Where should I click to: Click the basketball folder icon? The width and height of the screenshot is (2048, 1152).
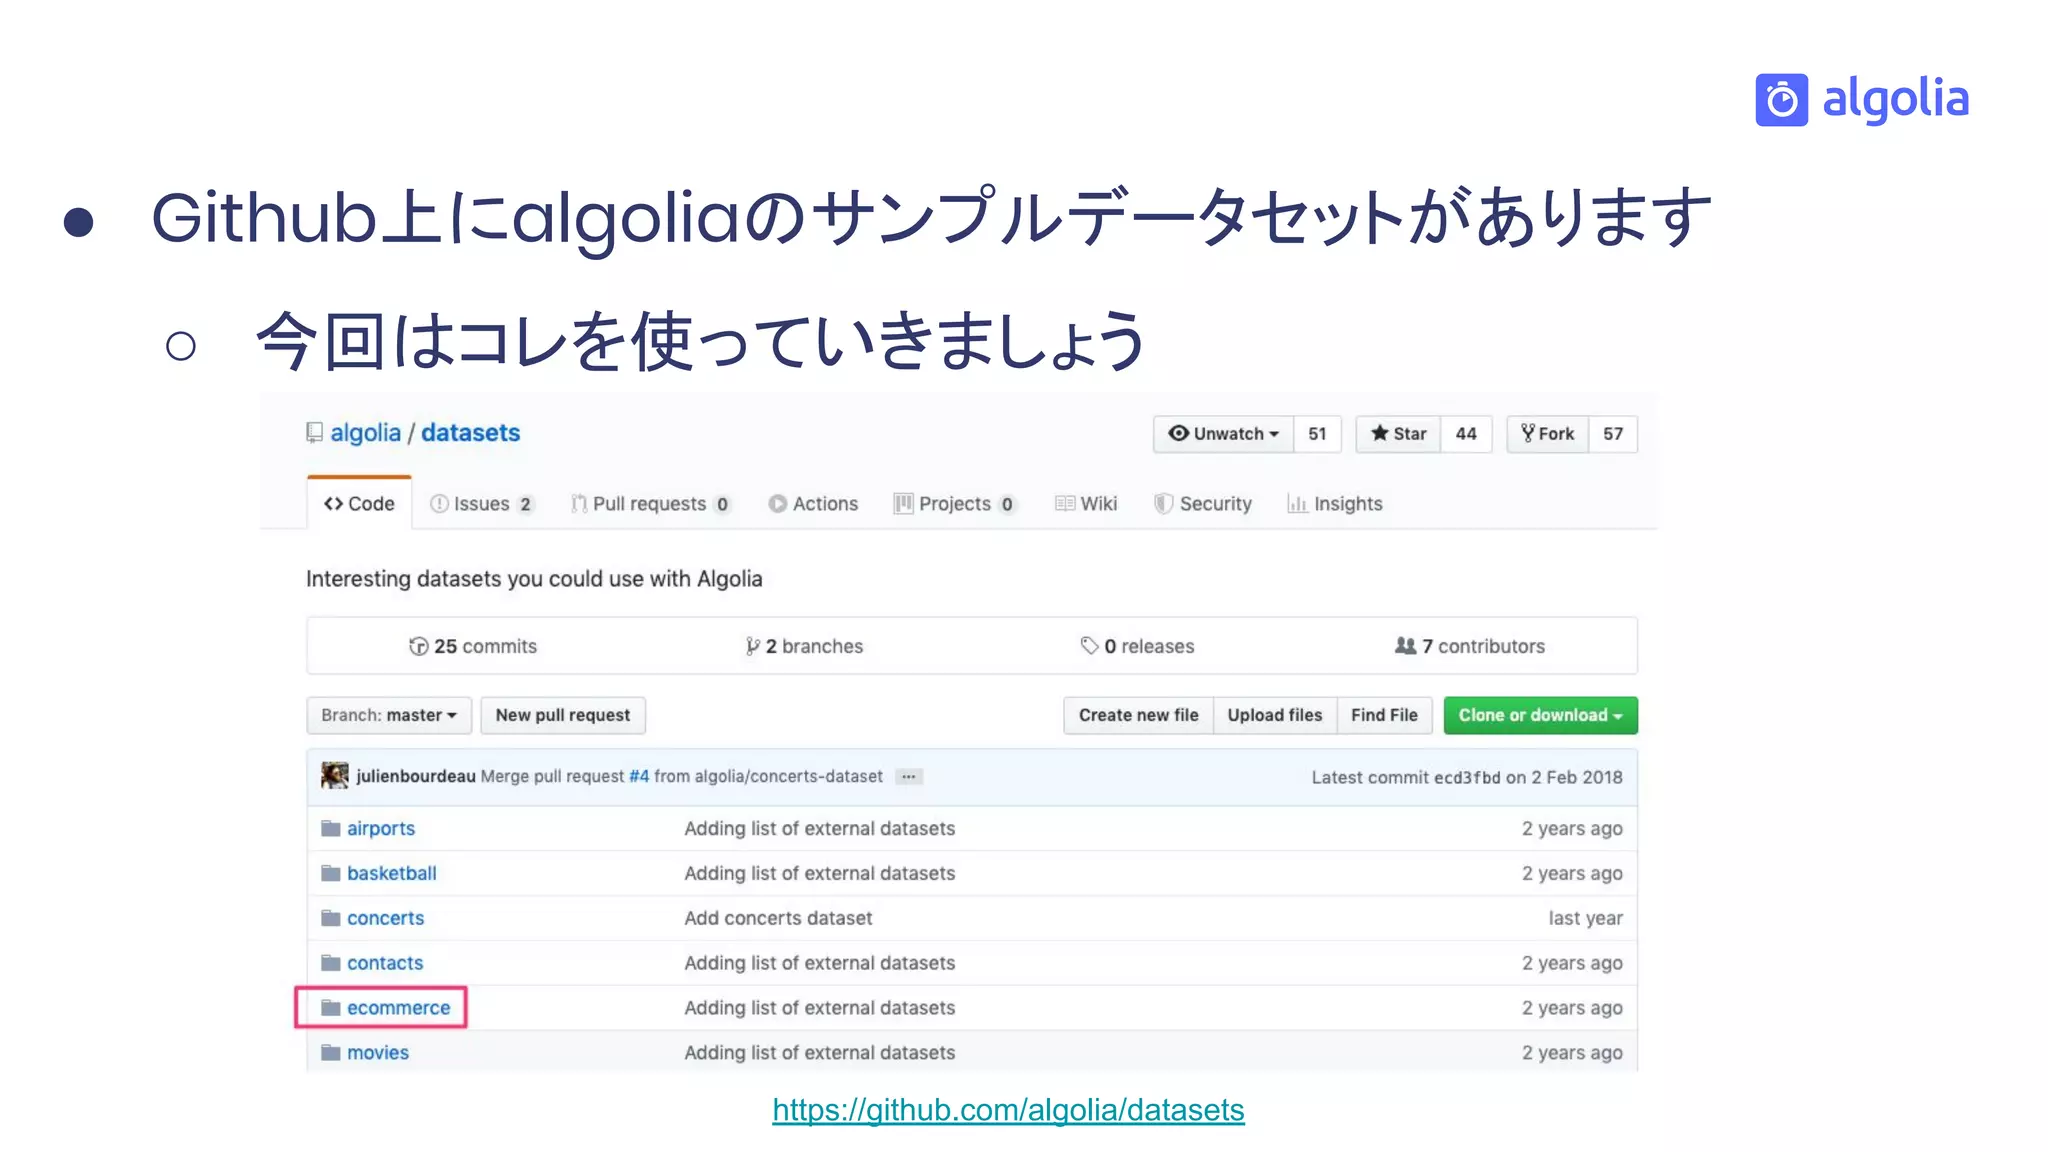pyautogui.click(x=331, y=873)
